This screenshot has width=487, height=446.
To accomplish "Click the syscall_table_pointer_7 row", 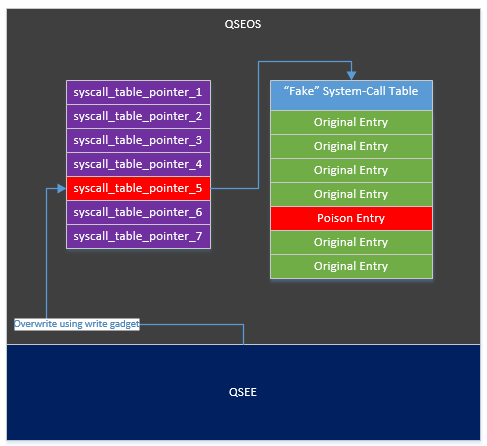I will point(138,236).
